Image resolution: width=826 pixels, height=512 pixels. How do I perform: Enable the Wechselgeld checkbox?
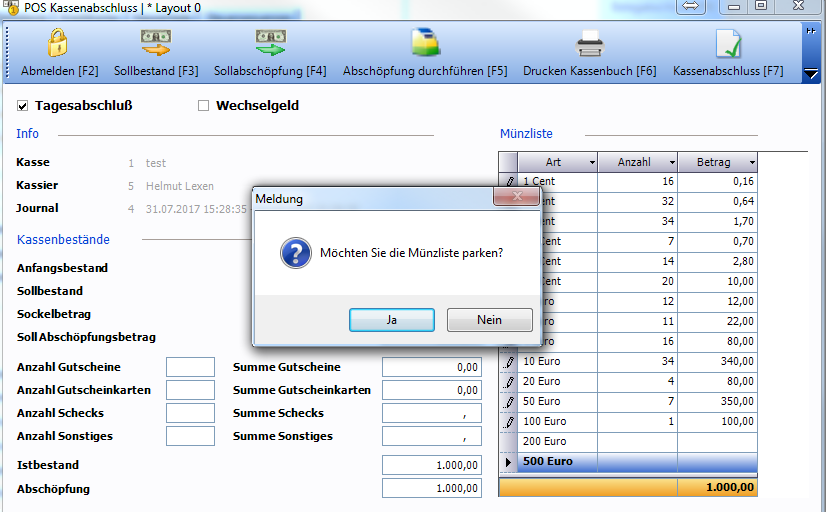[x=204, y=106]
